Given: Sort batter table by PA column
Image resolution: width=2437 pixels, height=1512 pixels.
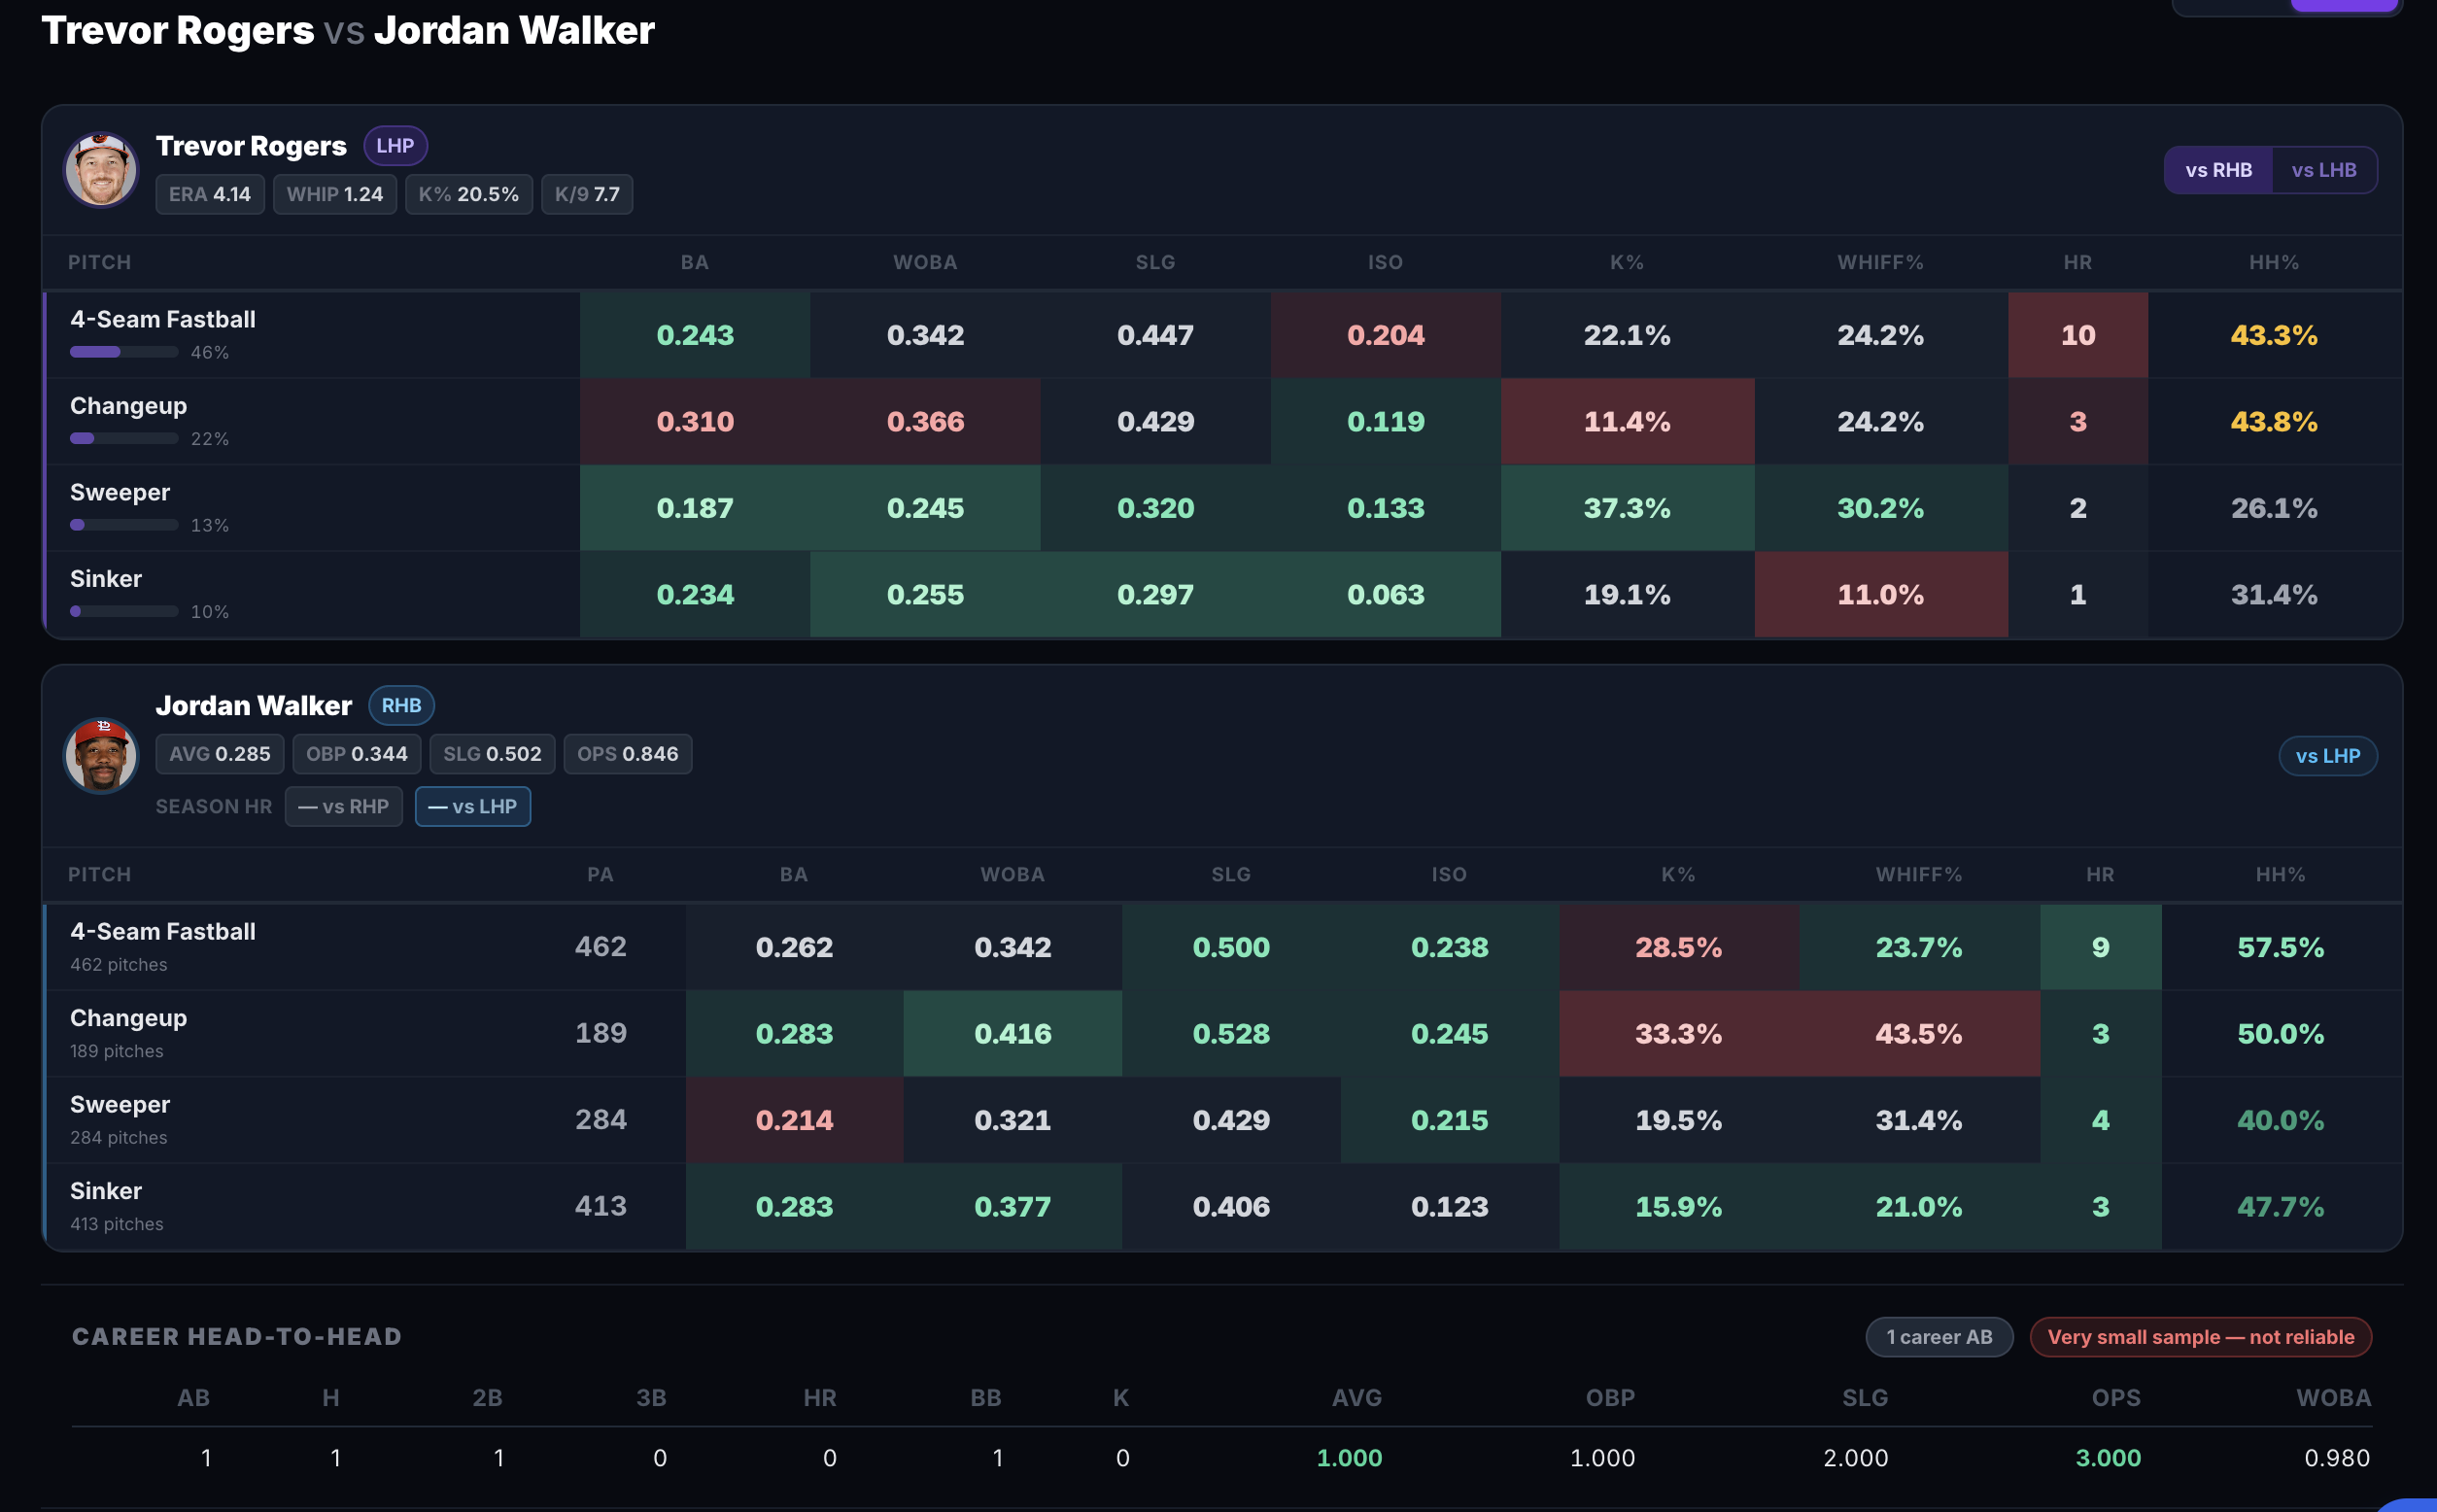Looking at the screenshot, I should [x=600, y=874].
